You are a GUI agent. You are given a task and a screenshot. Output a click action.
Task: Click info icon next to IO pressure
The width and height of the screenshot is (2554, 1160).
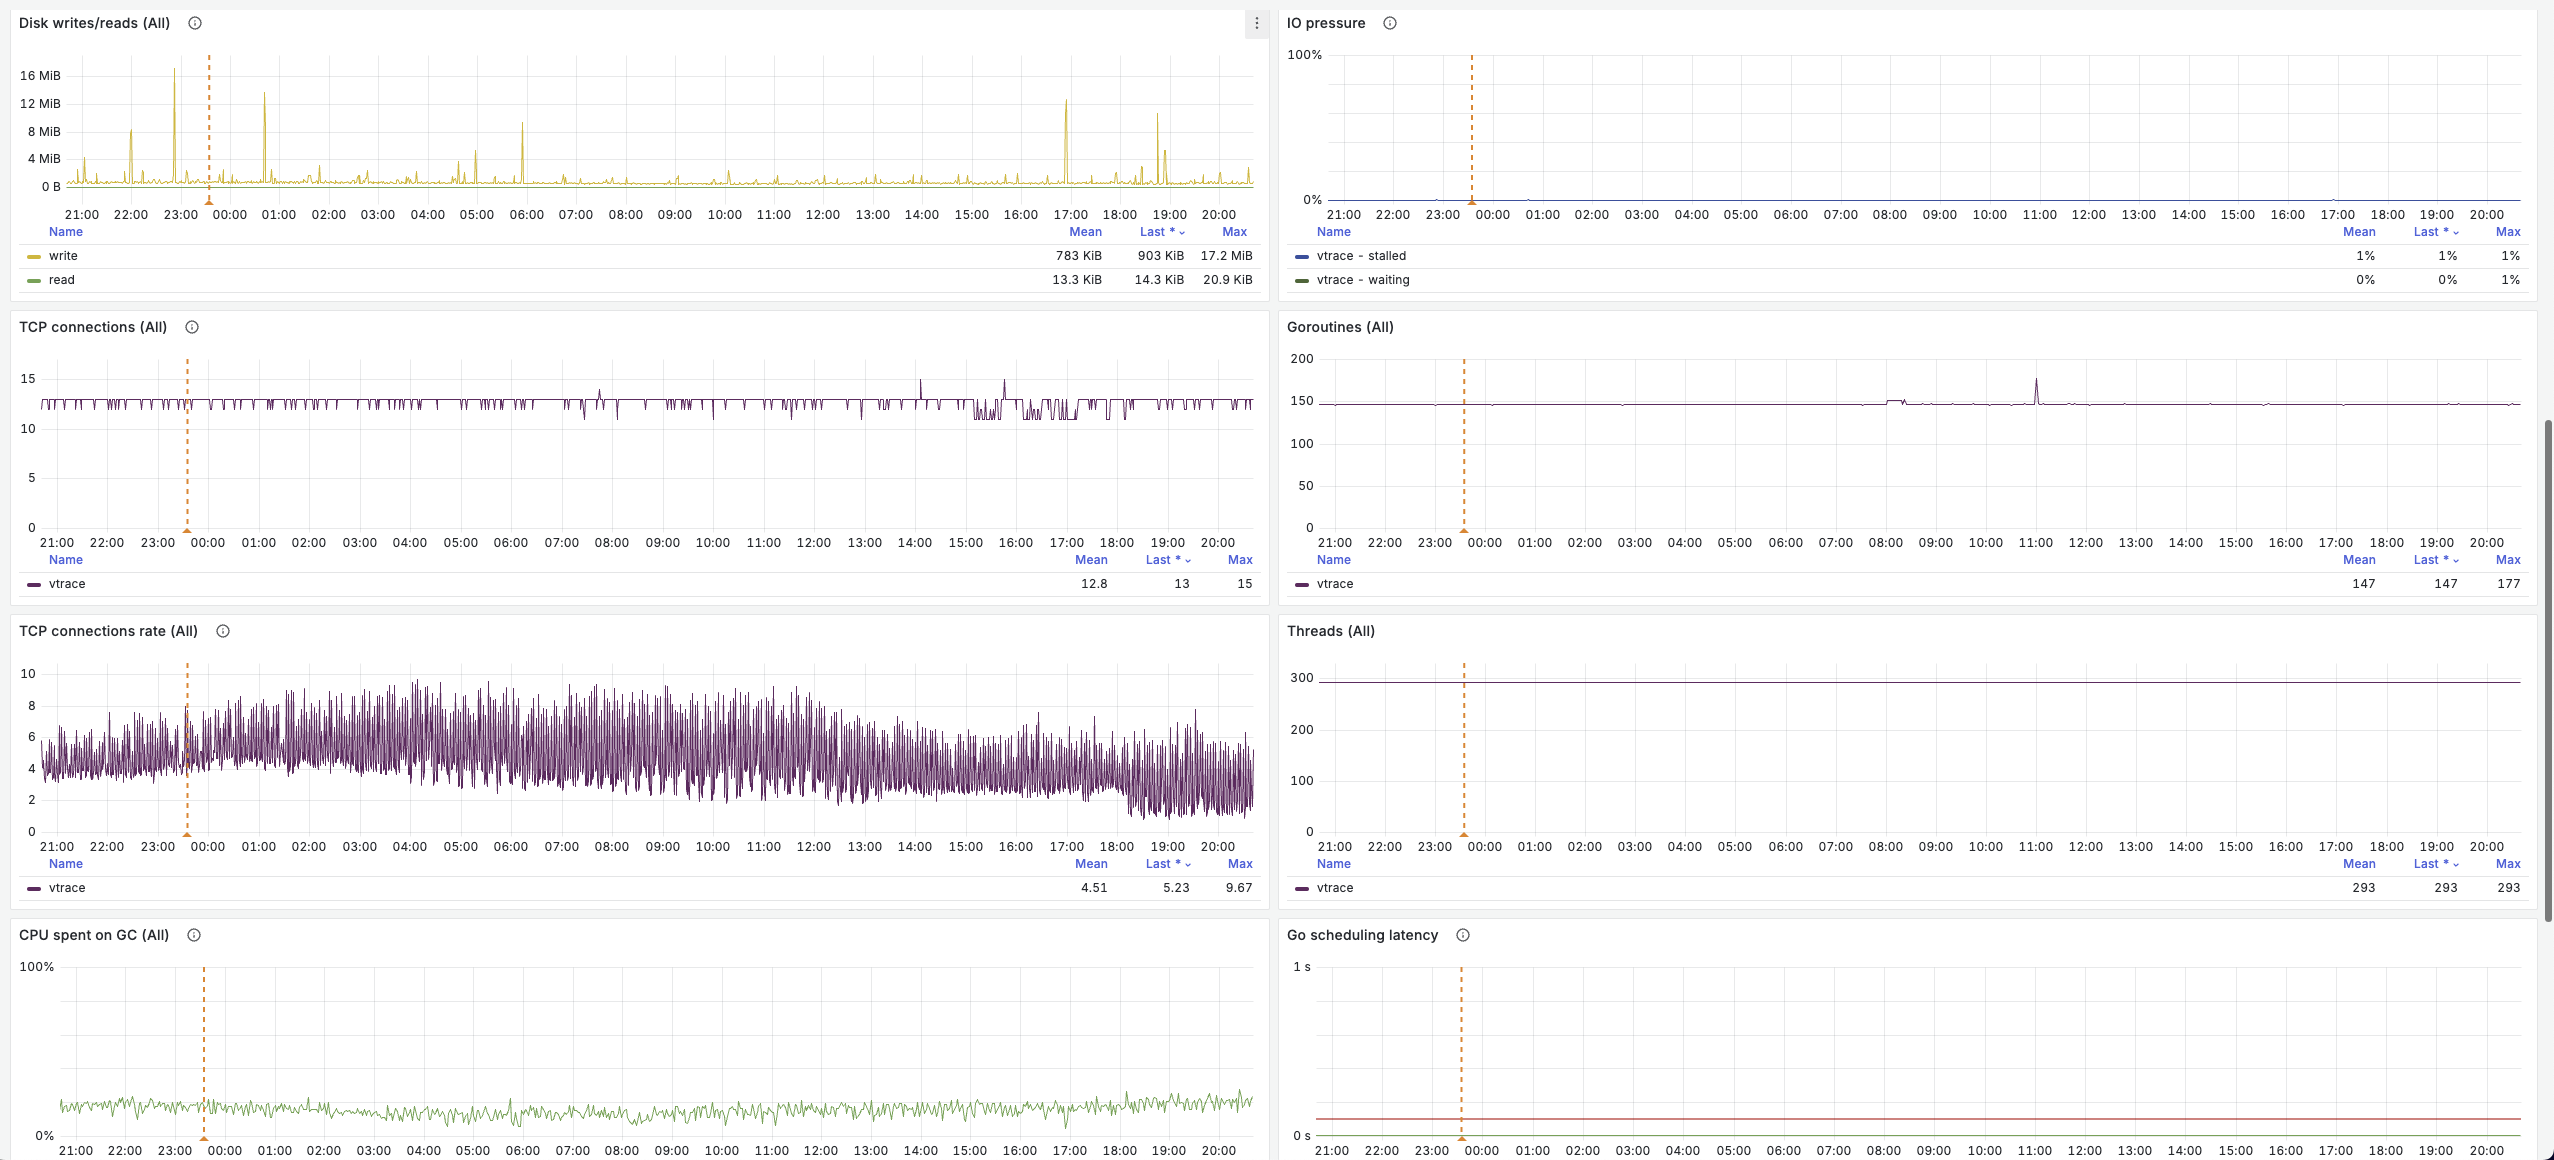tap(1389, 23)
